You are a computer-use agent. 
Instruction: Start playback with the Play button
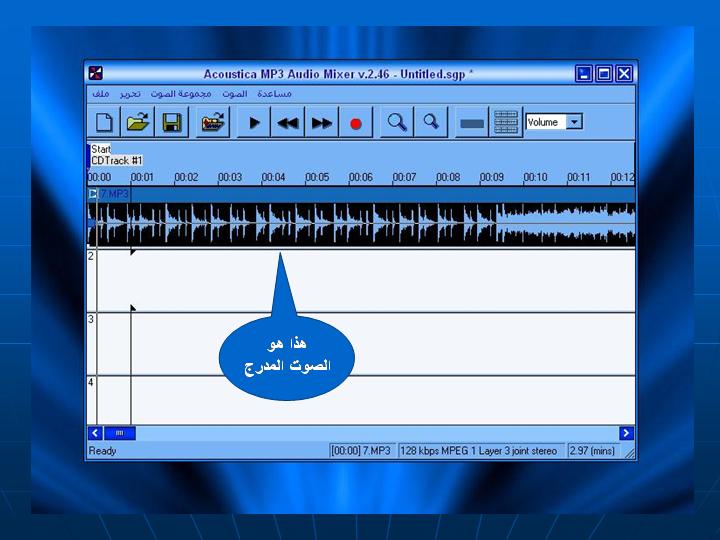(x=253, y=123)
